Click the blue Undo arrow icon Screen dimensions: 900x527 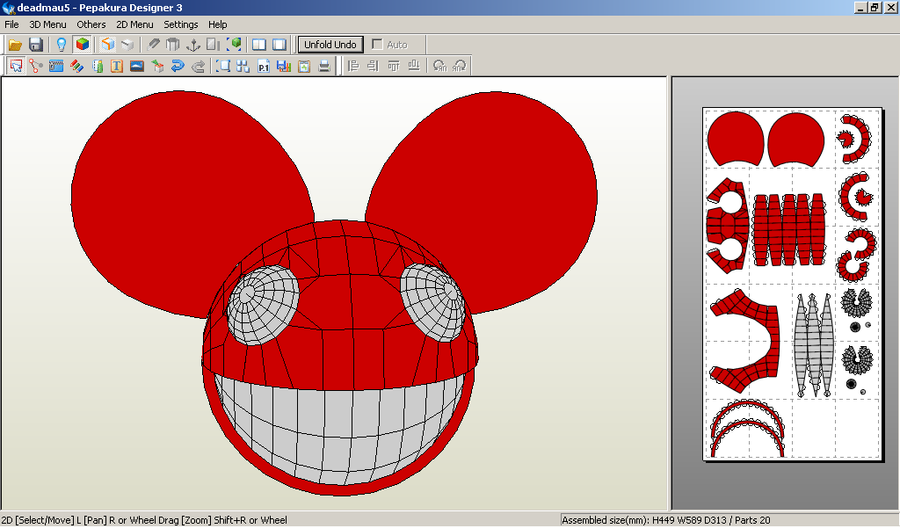177,66
